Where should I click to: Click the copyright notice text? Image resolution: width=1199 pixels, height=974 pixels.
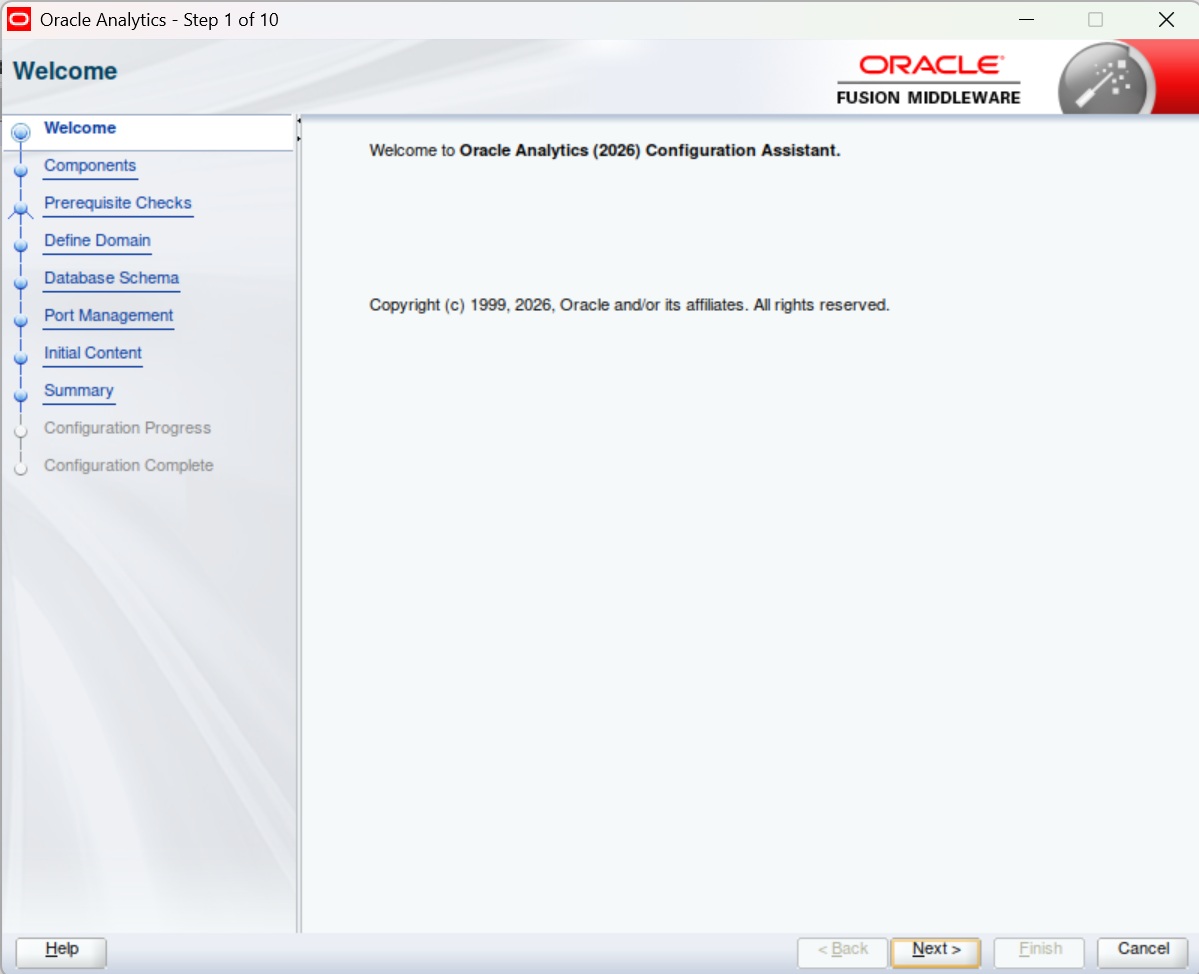point(629,305)
